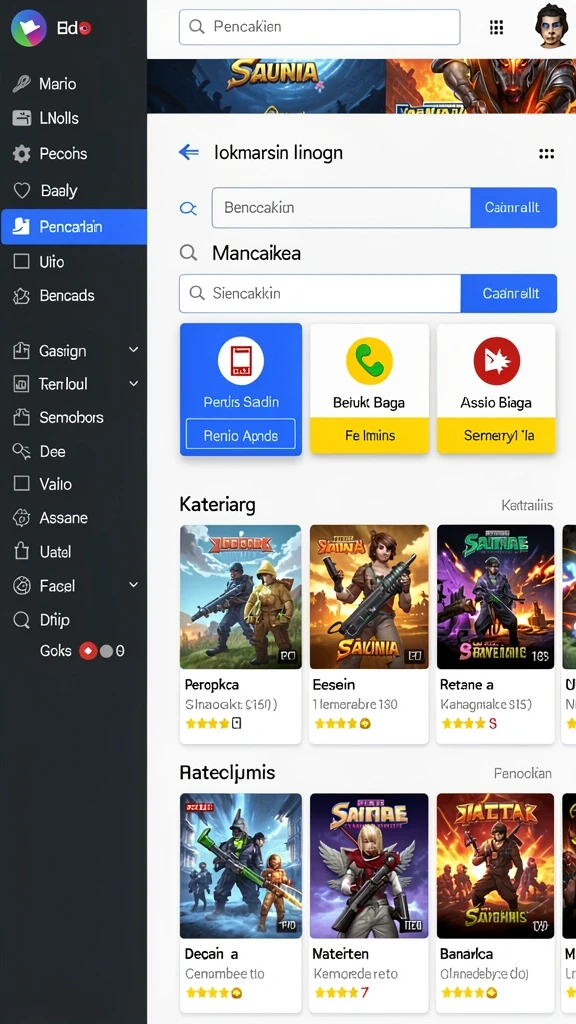
Task: Toggle the red Goks indicator
Action: (88, 651)
